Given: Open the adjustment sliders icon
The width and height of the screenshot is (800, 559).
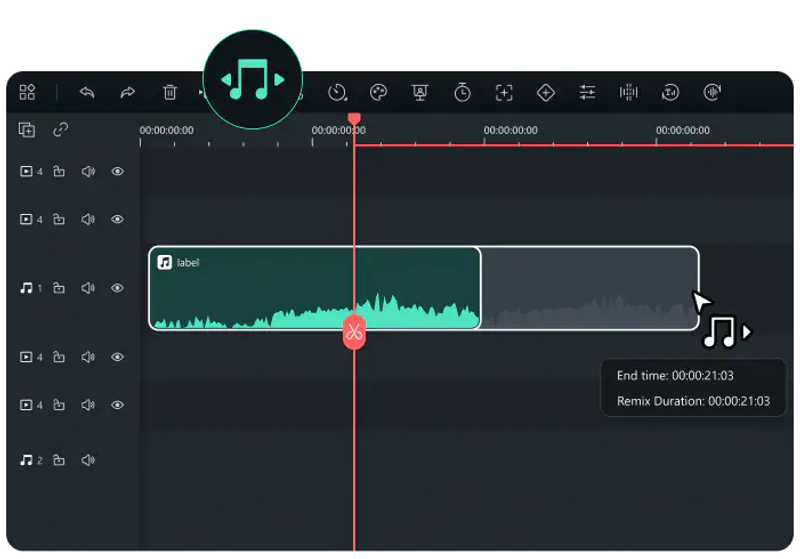Looking at the screenshot, I should (x=587, y=92).
